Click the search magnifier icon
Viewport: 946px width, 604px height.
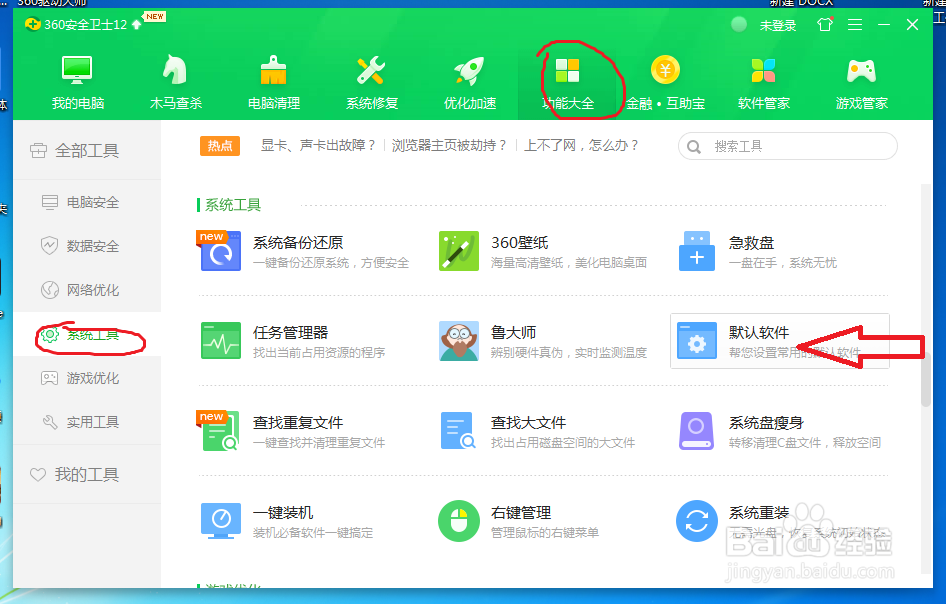tap(694, 147)
